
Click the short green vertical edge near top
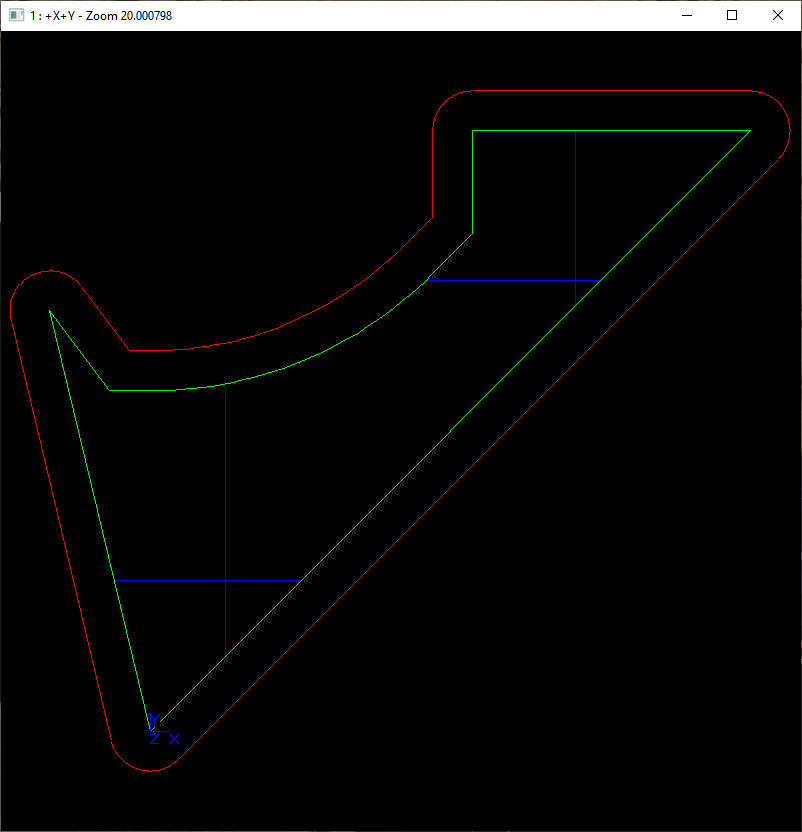(x=472, y=180)
